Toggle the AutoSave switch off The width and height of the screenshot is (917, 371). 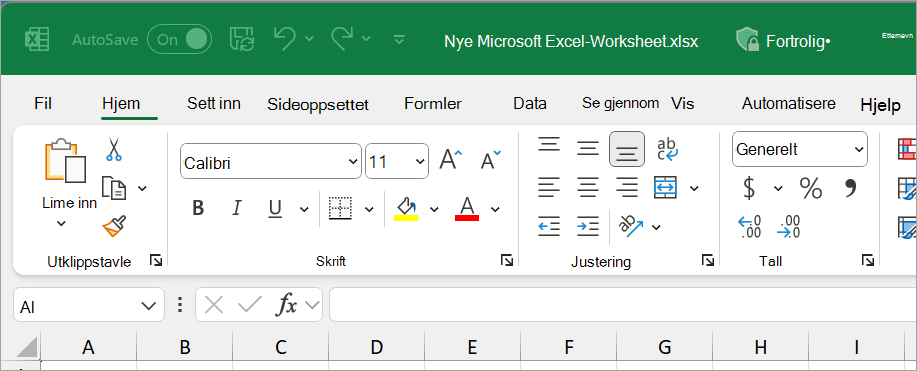pos(180,40)
